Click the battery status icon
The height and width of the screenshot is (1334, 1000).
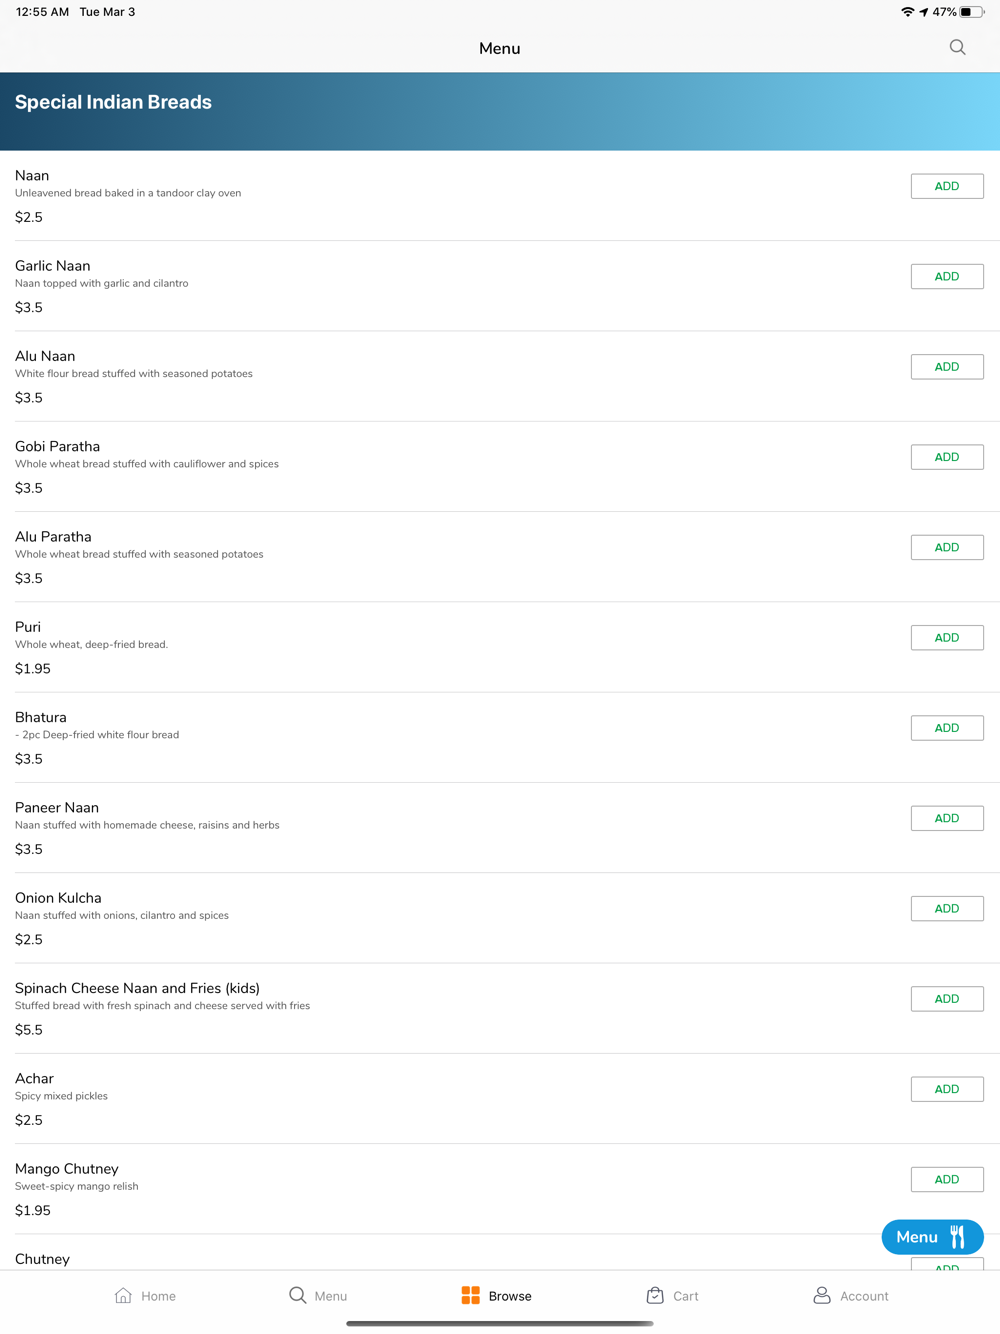click(x=972, y=12)
